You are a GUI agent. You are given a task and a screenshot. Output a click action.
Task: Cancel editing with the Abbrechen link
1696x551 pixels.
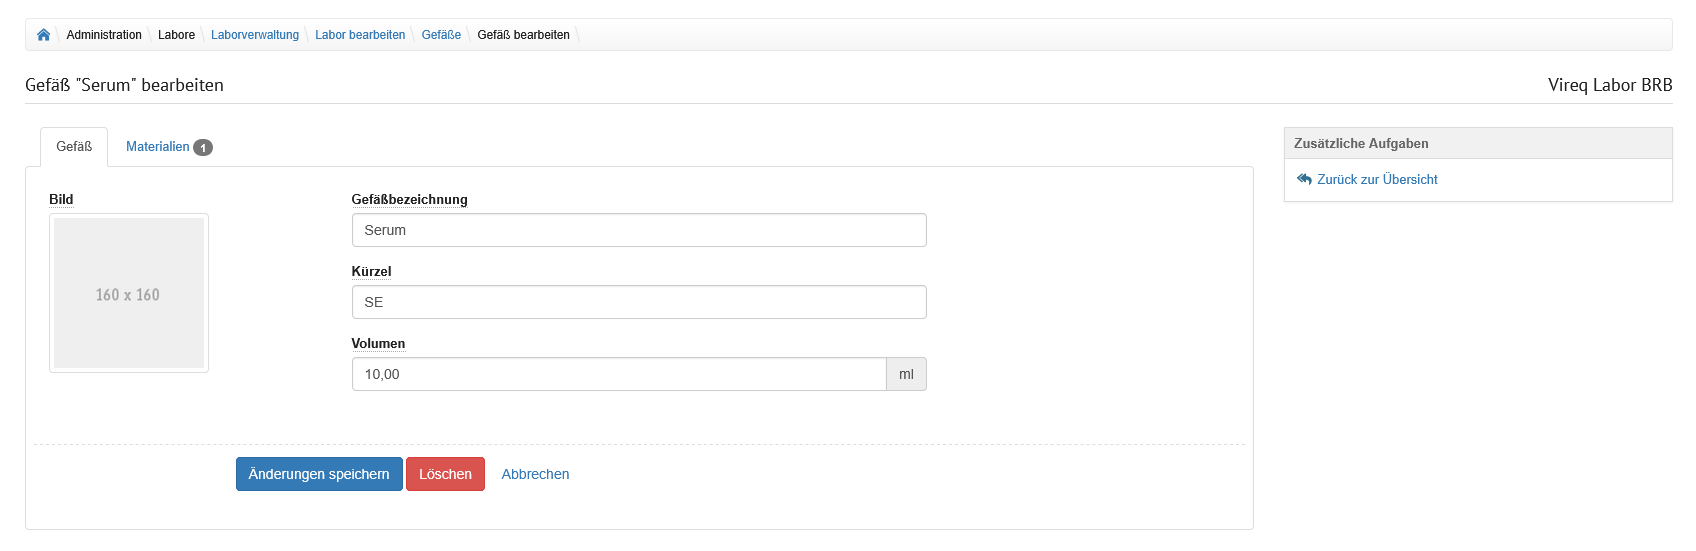pyautogui.click(x=535, y=474)
